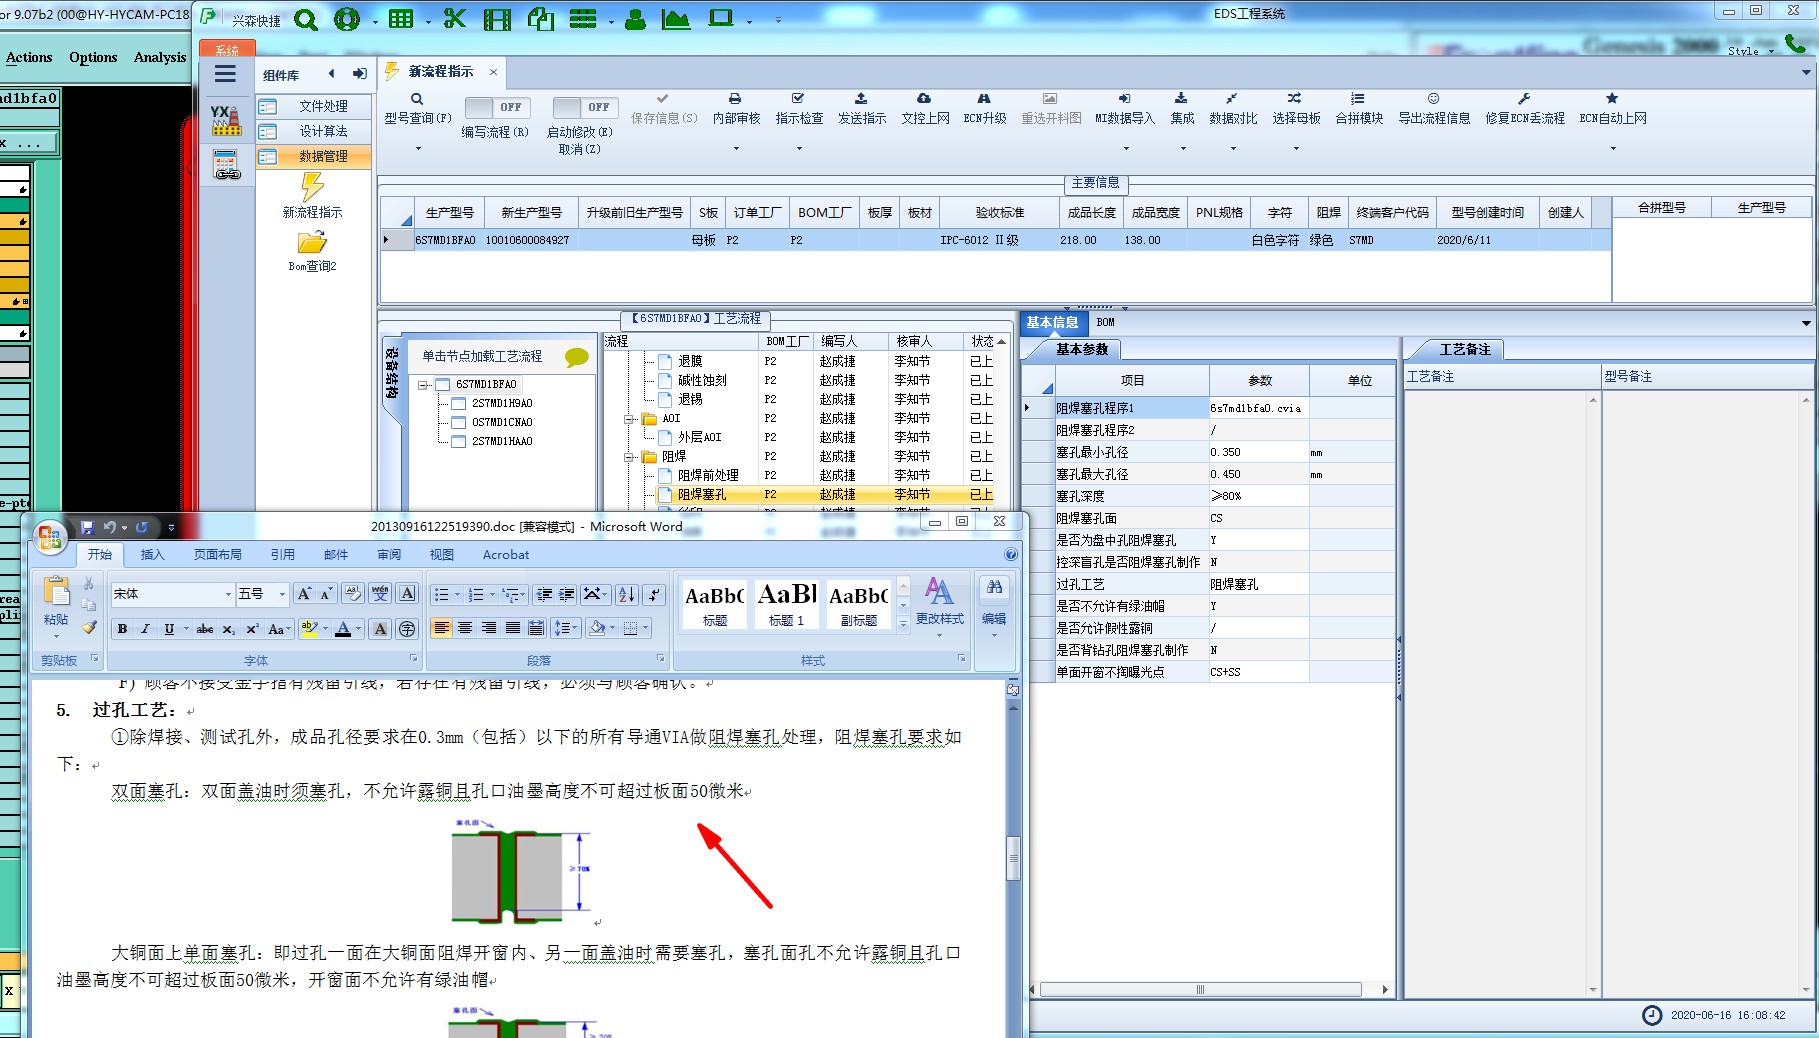Expand the Word styles gallery more arrow
1819x1038 pixels.
pos(903,623)
